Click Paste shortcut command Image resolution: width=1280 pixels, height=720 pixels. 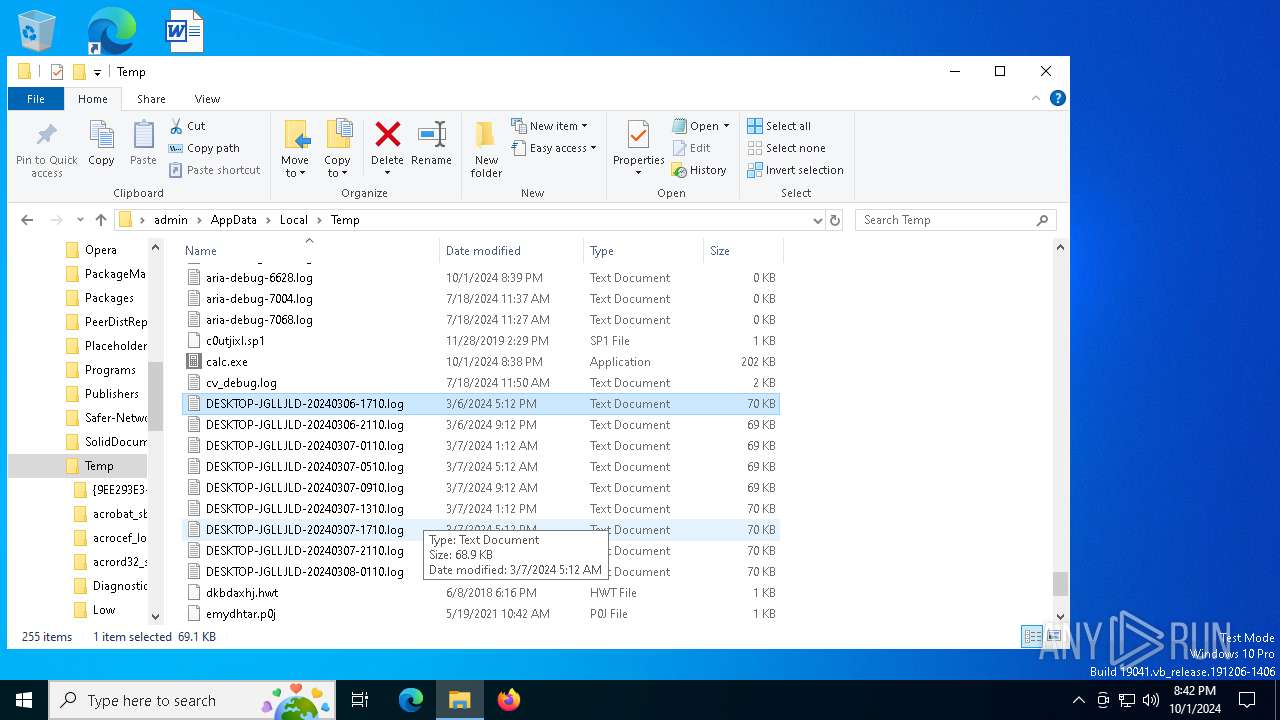(214, 170)
